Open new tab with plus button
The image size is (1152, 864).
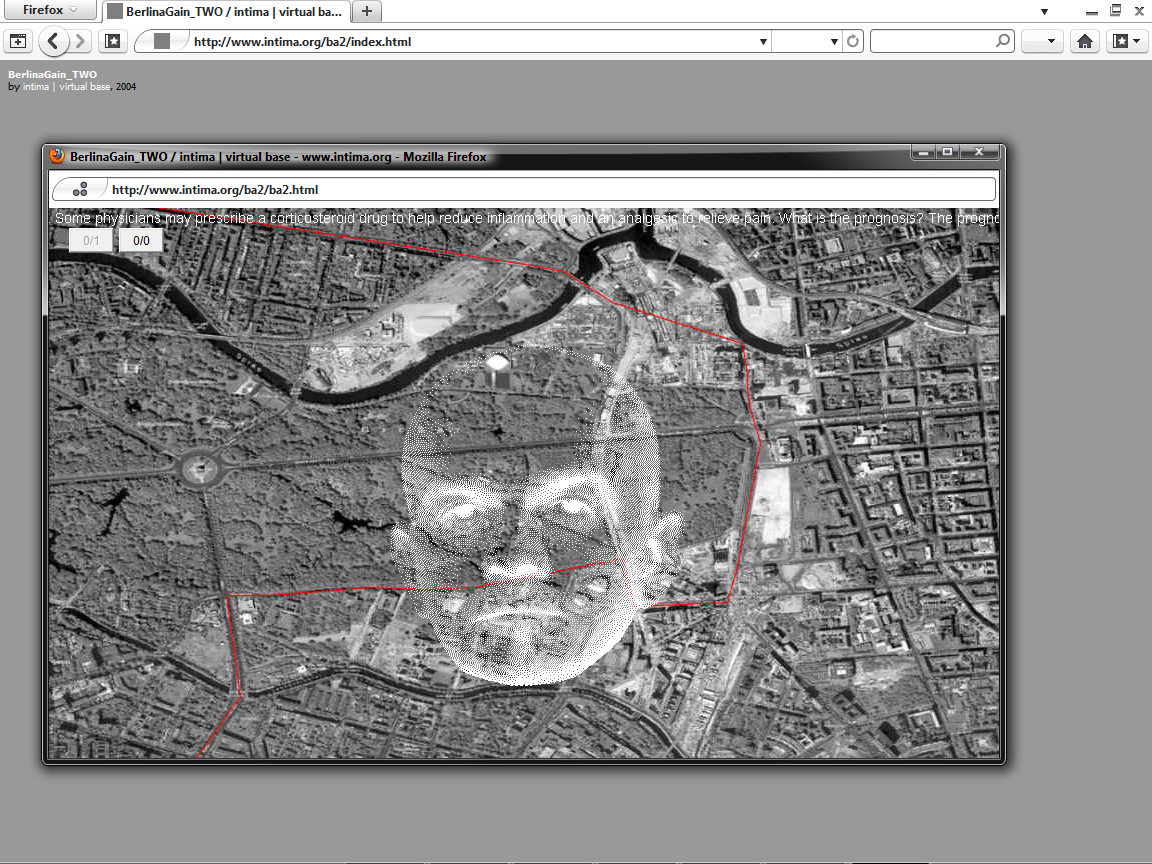pyautogui.click(x=367, y=11)
